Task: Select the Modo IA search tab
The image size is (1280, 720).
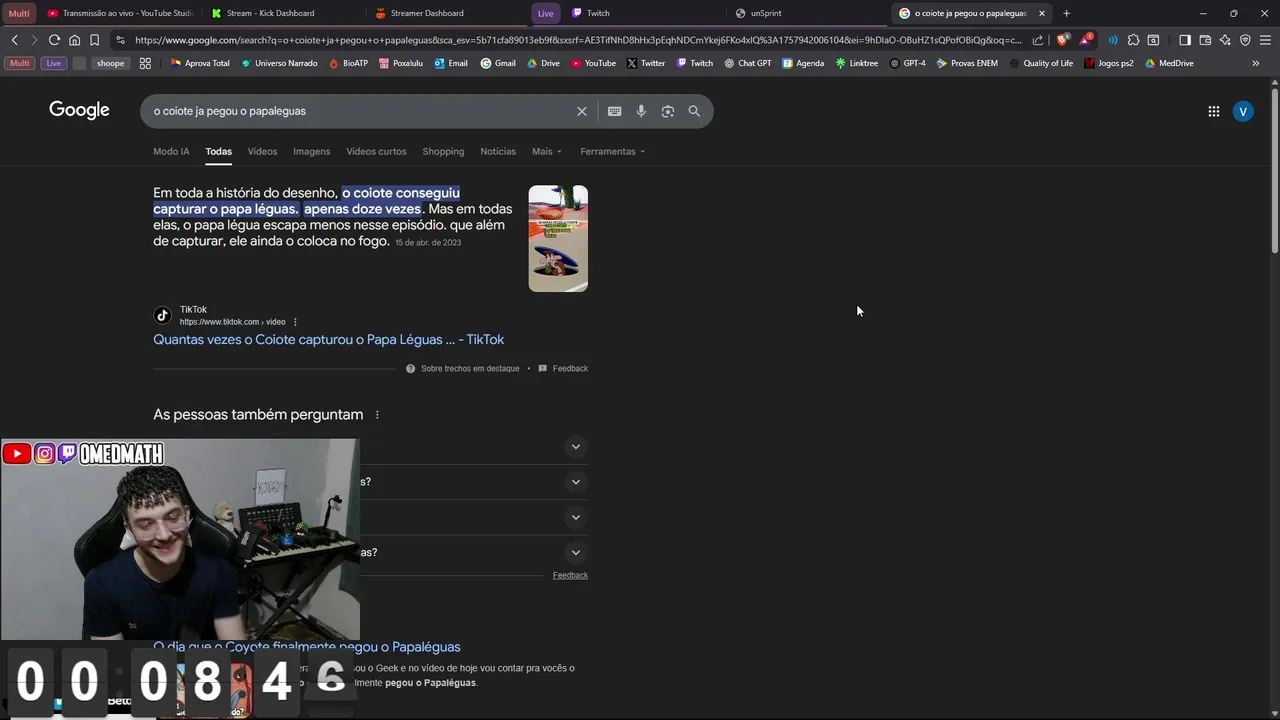Action: 171,151
